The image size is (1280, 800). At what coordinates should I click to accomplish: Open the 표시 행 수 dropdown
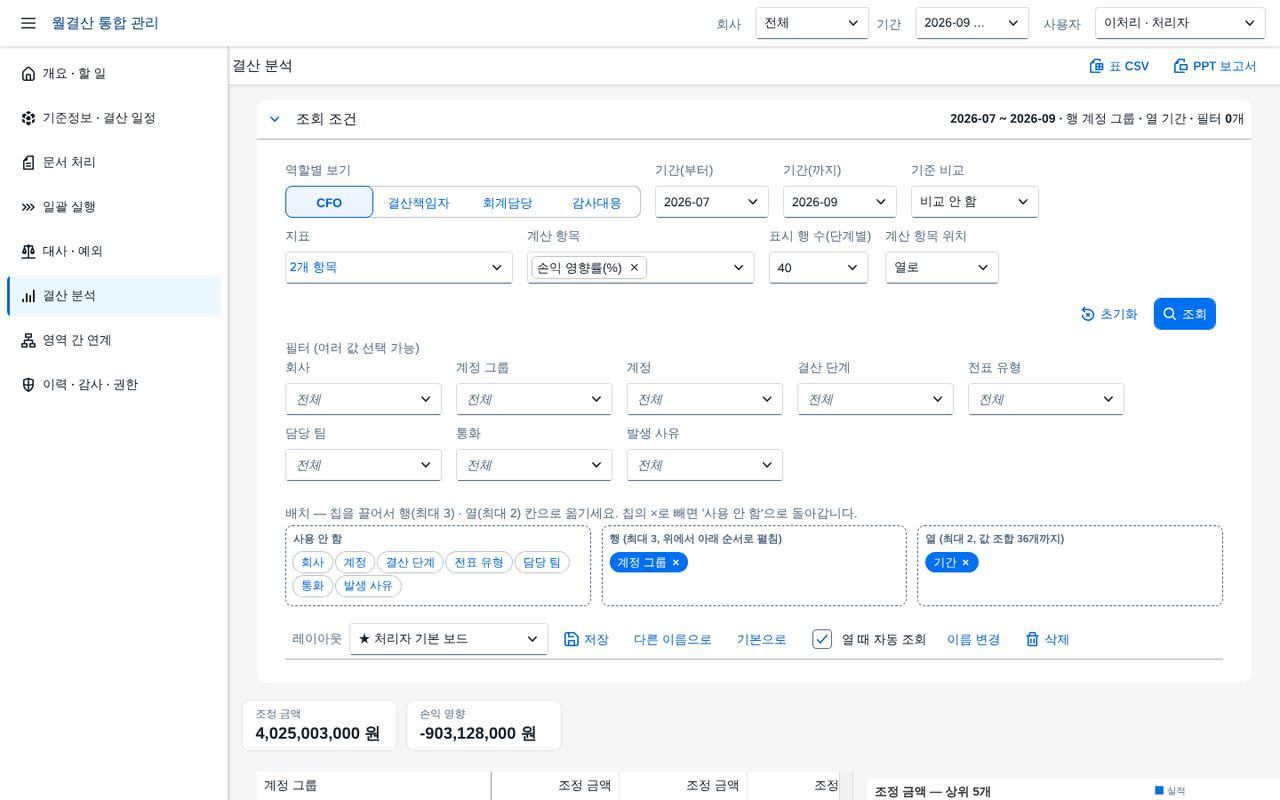click(x=818, y=267)
